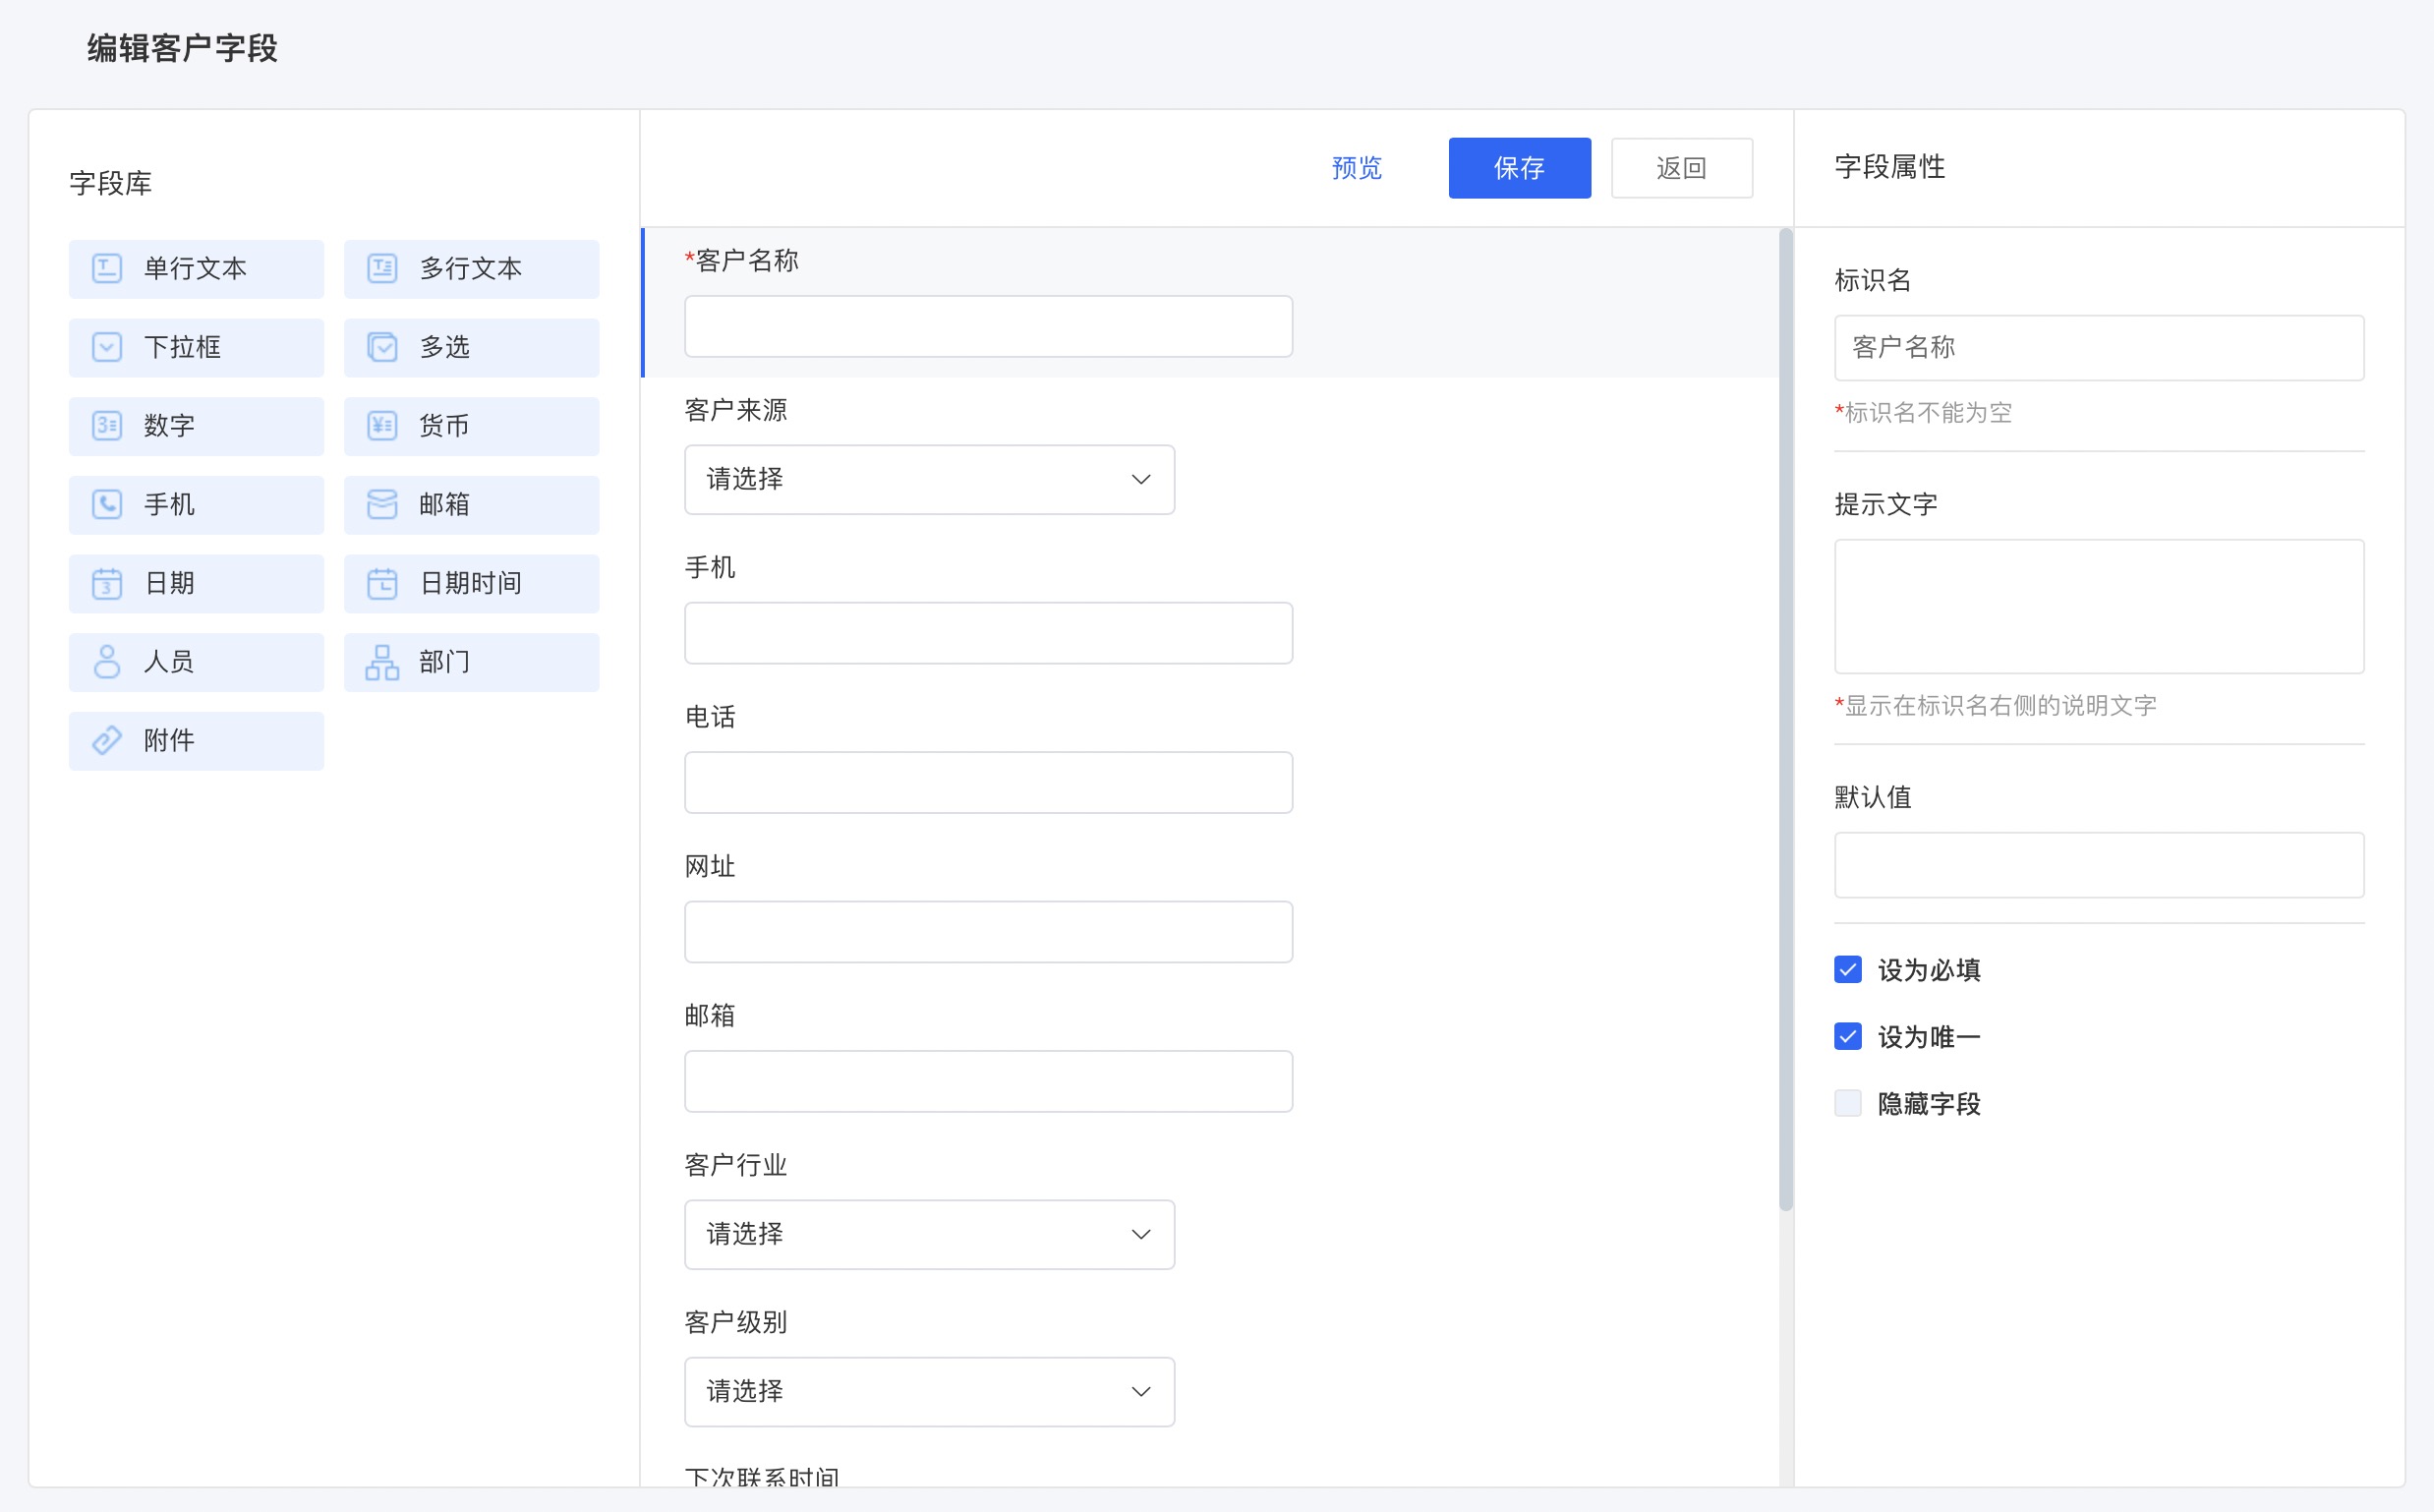This screenshot has width=2434, height=1512.
Task: Click the 单行文本 field icon
Action: (107, 268)
